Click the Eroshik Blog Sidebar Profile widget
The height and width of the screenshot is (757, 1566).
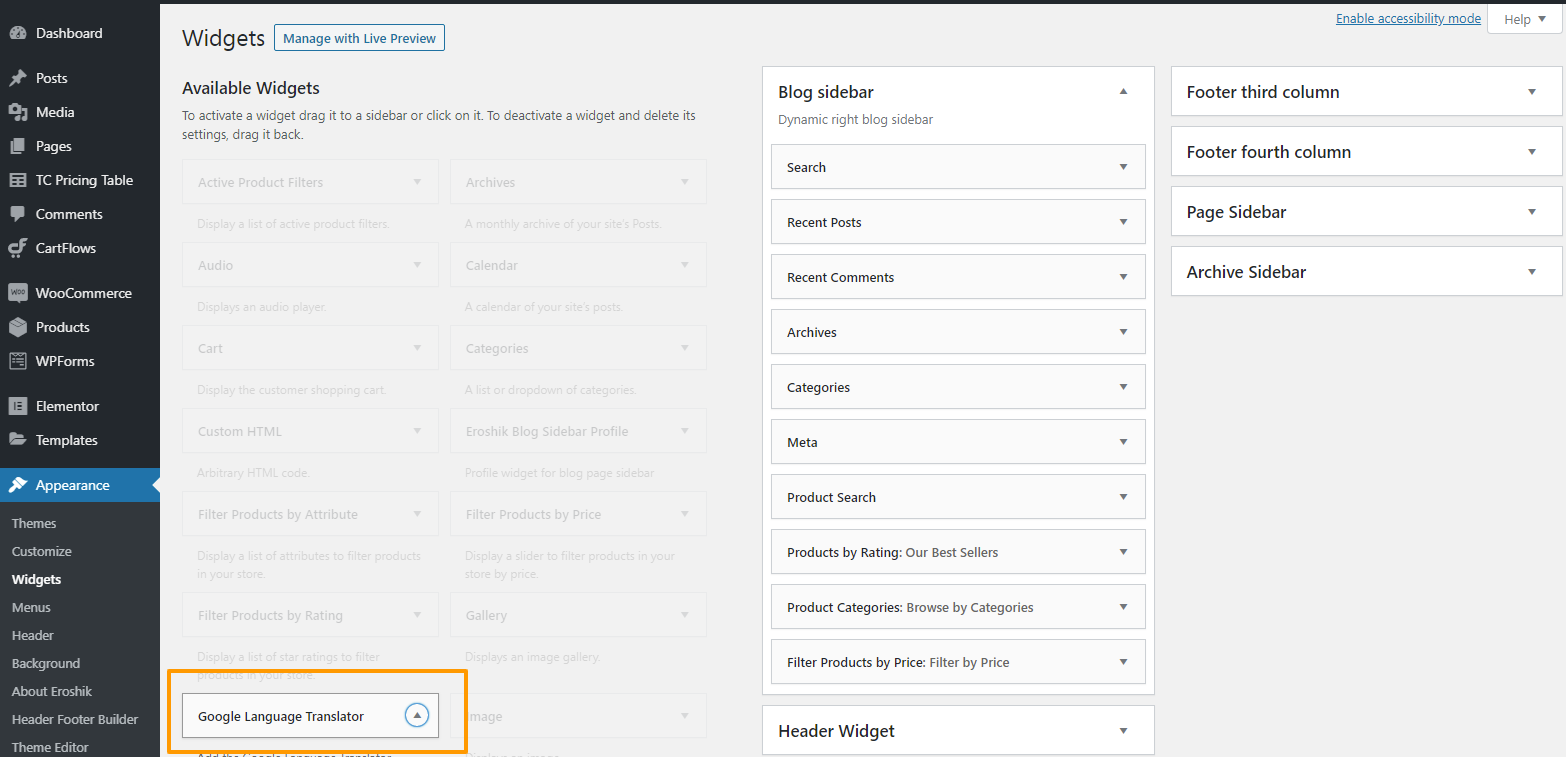pyautogui.click(x=578, y=431)
